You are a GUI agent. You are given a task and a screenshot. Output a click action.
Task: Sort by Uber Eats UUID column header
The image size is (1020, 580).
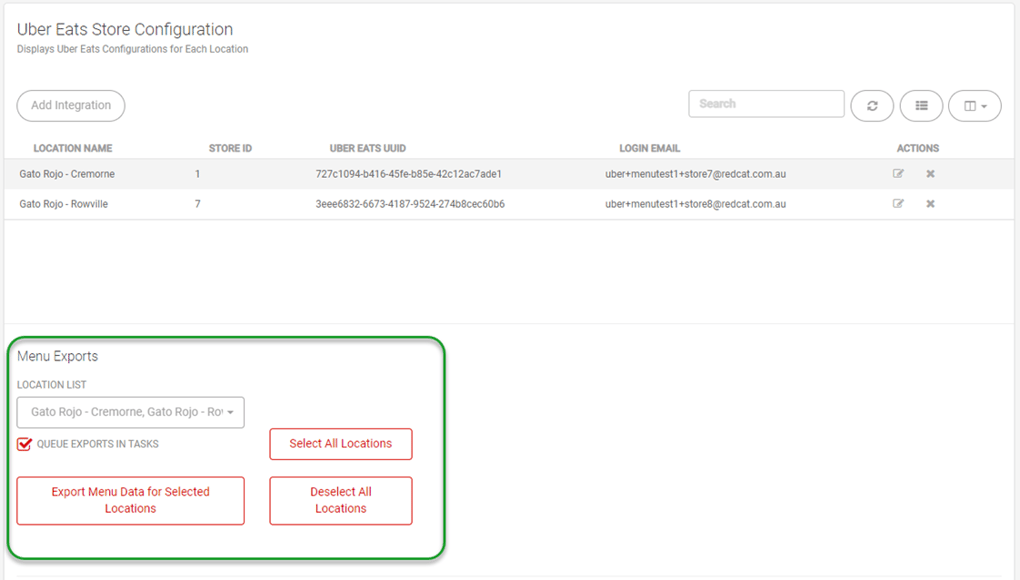(x=367, y=148)
